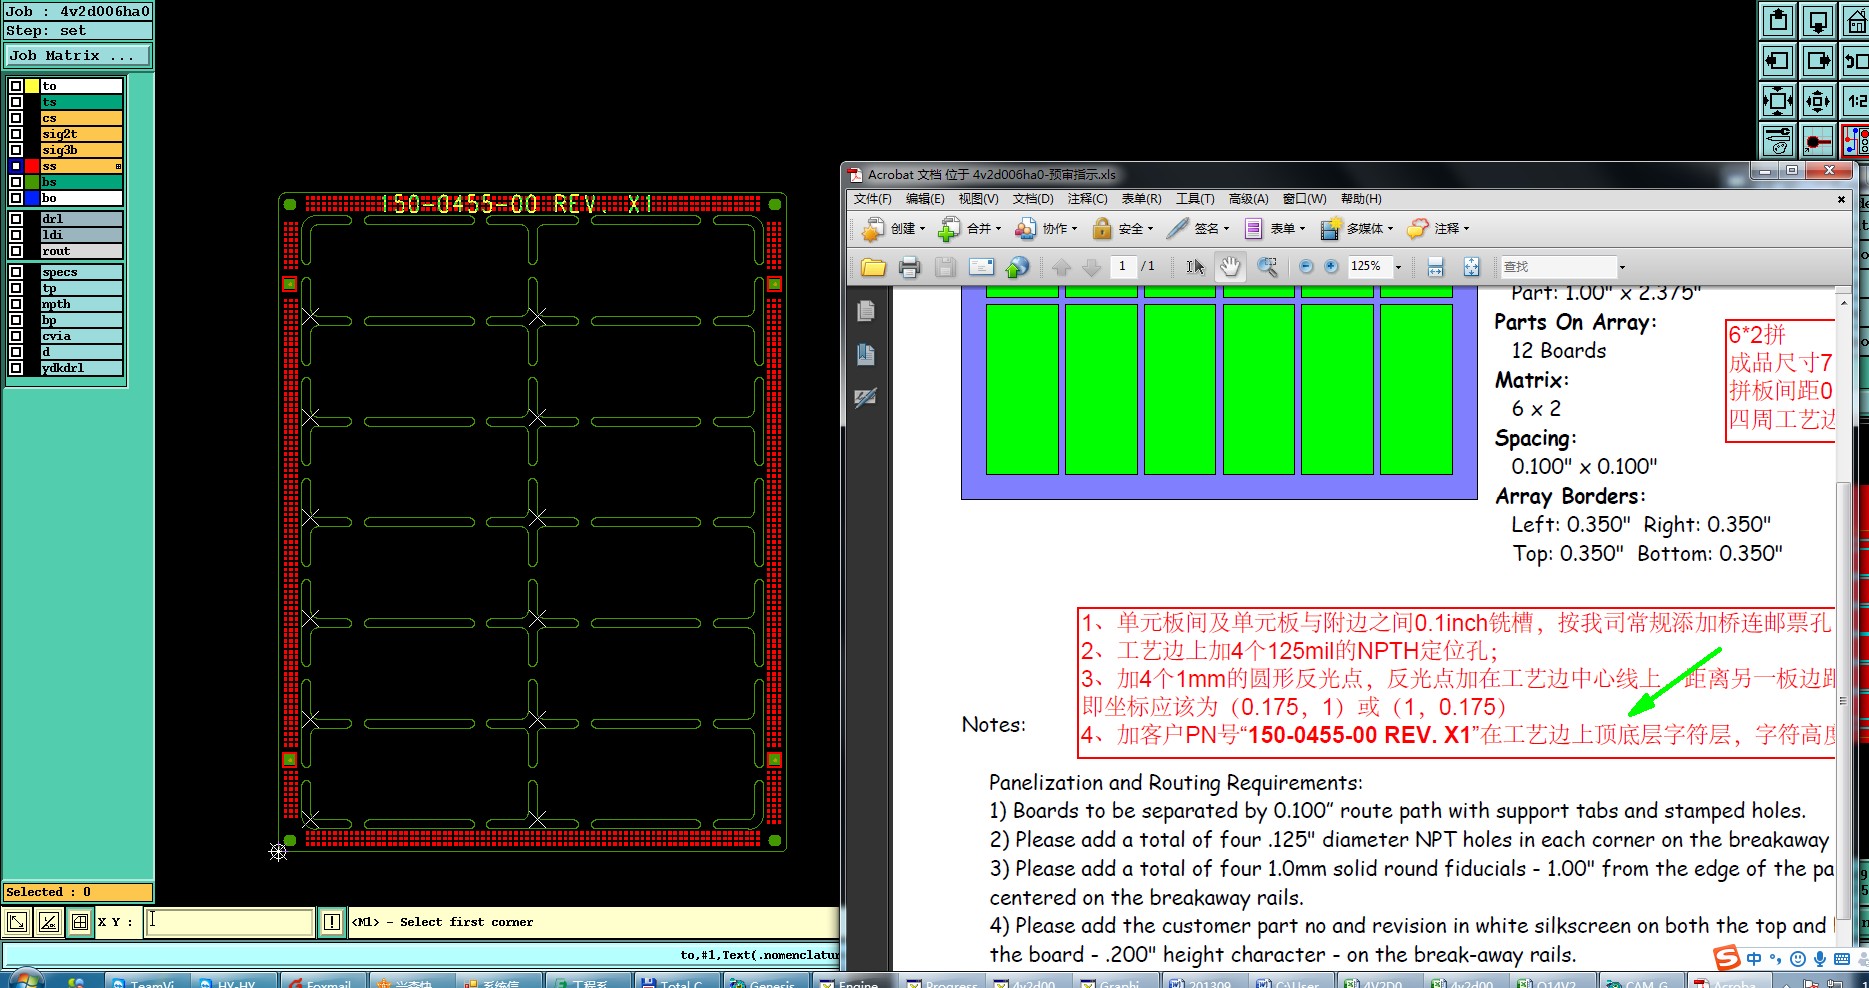1869x988 pixels.
Task: Open the 视图(V) menu in Acrobat
Action: click(x=978, y=199)
